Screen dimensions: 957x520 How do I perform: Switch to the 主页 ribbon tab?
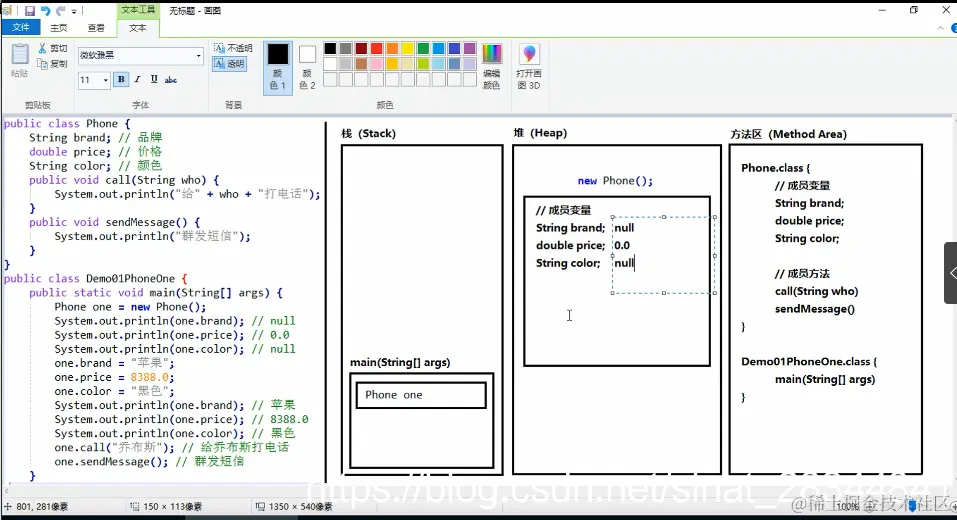click(59, 28)
